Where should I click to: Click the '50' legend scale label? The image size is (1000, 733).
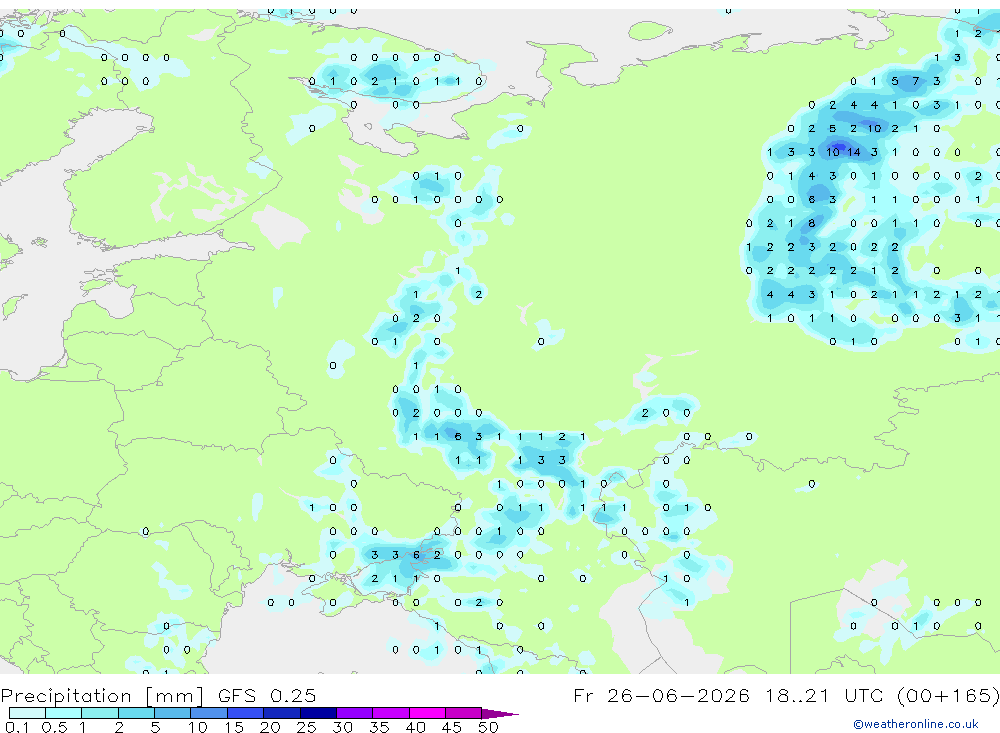pos(488,727)
